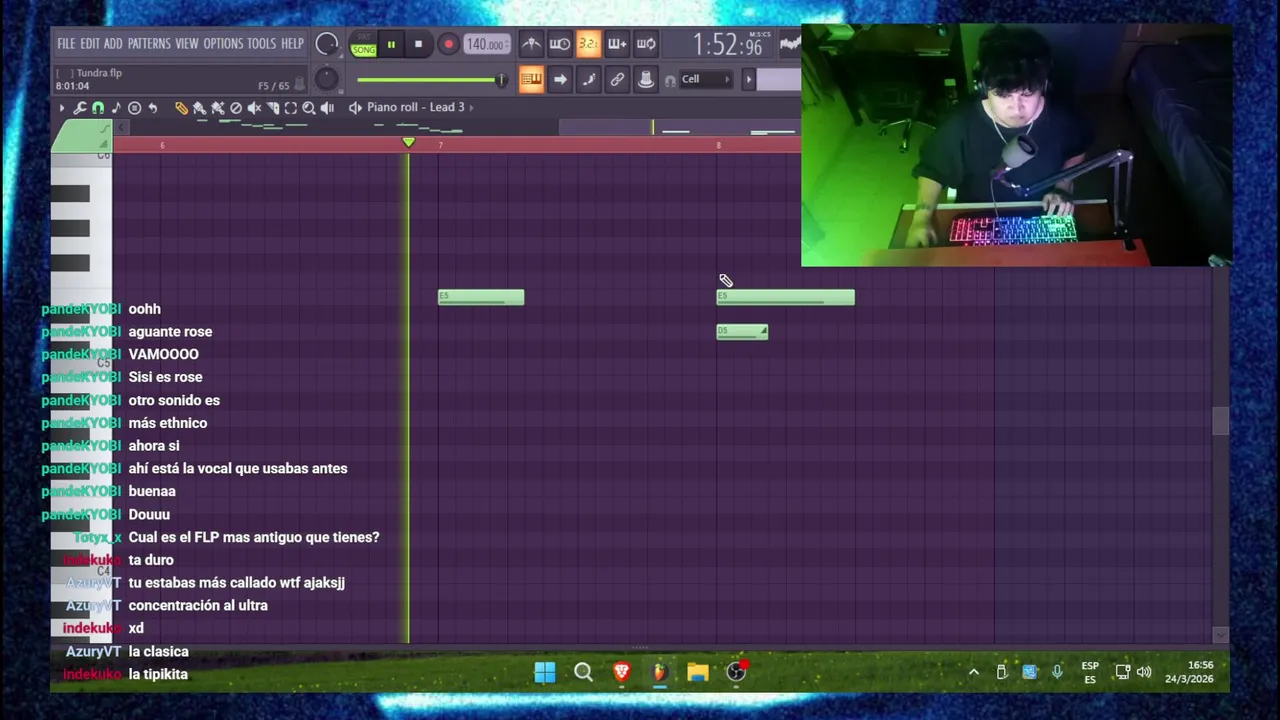Open the HELP menu
Image resolution: width=1280 pixels, height=720 pixels.
292,44
